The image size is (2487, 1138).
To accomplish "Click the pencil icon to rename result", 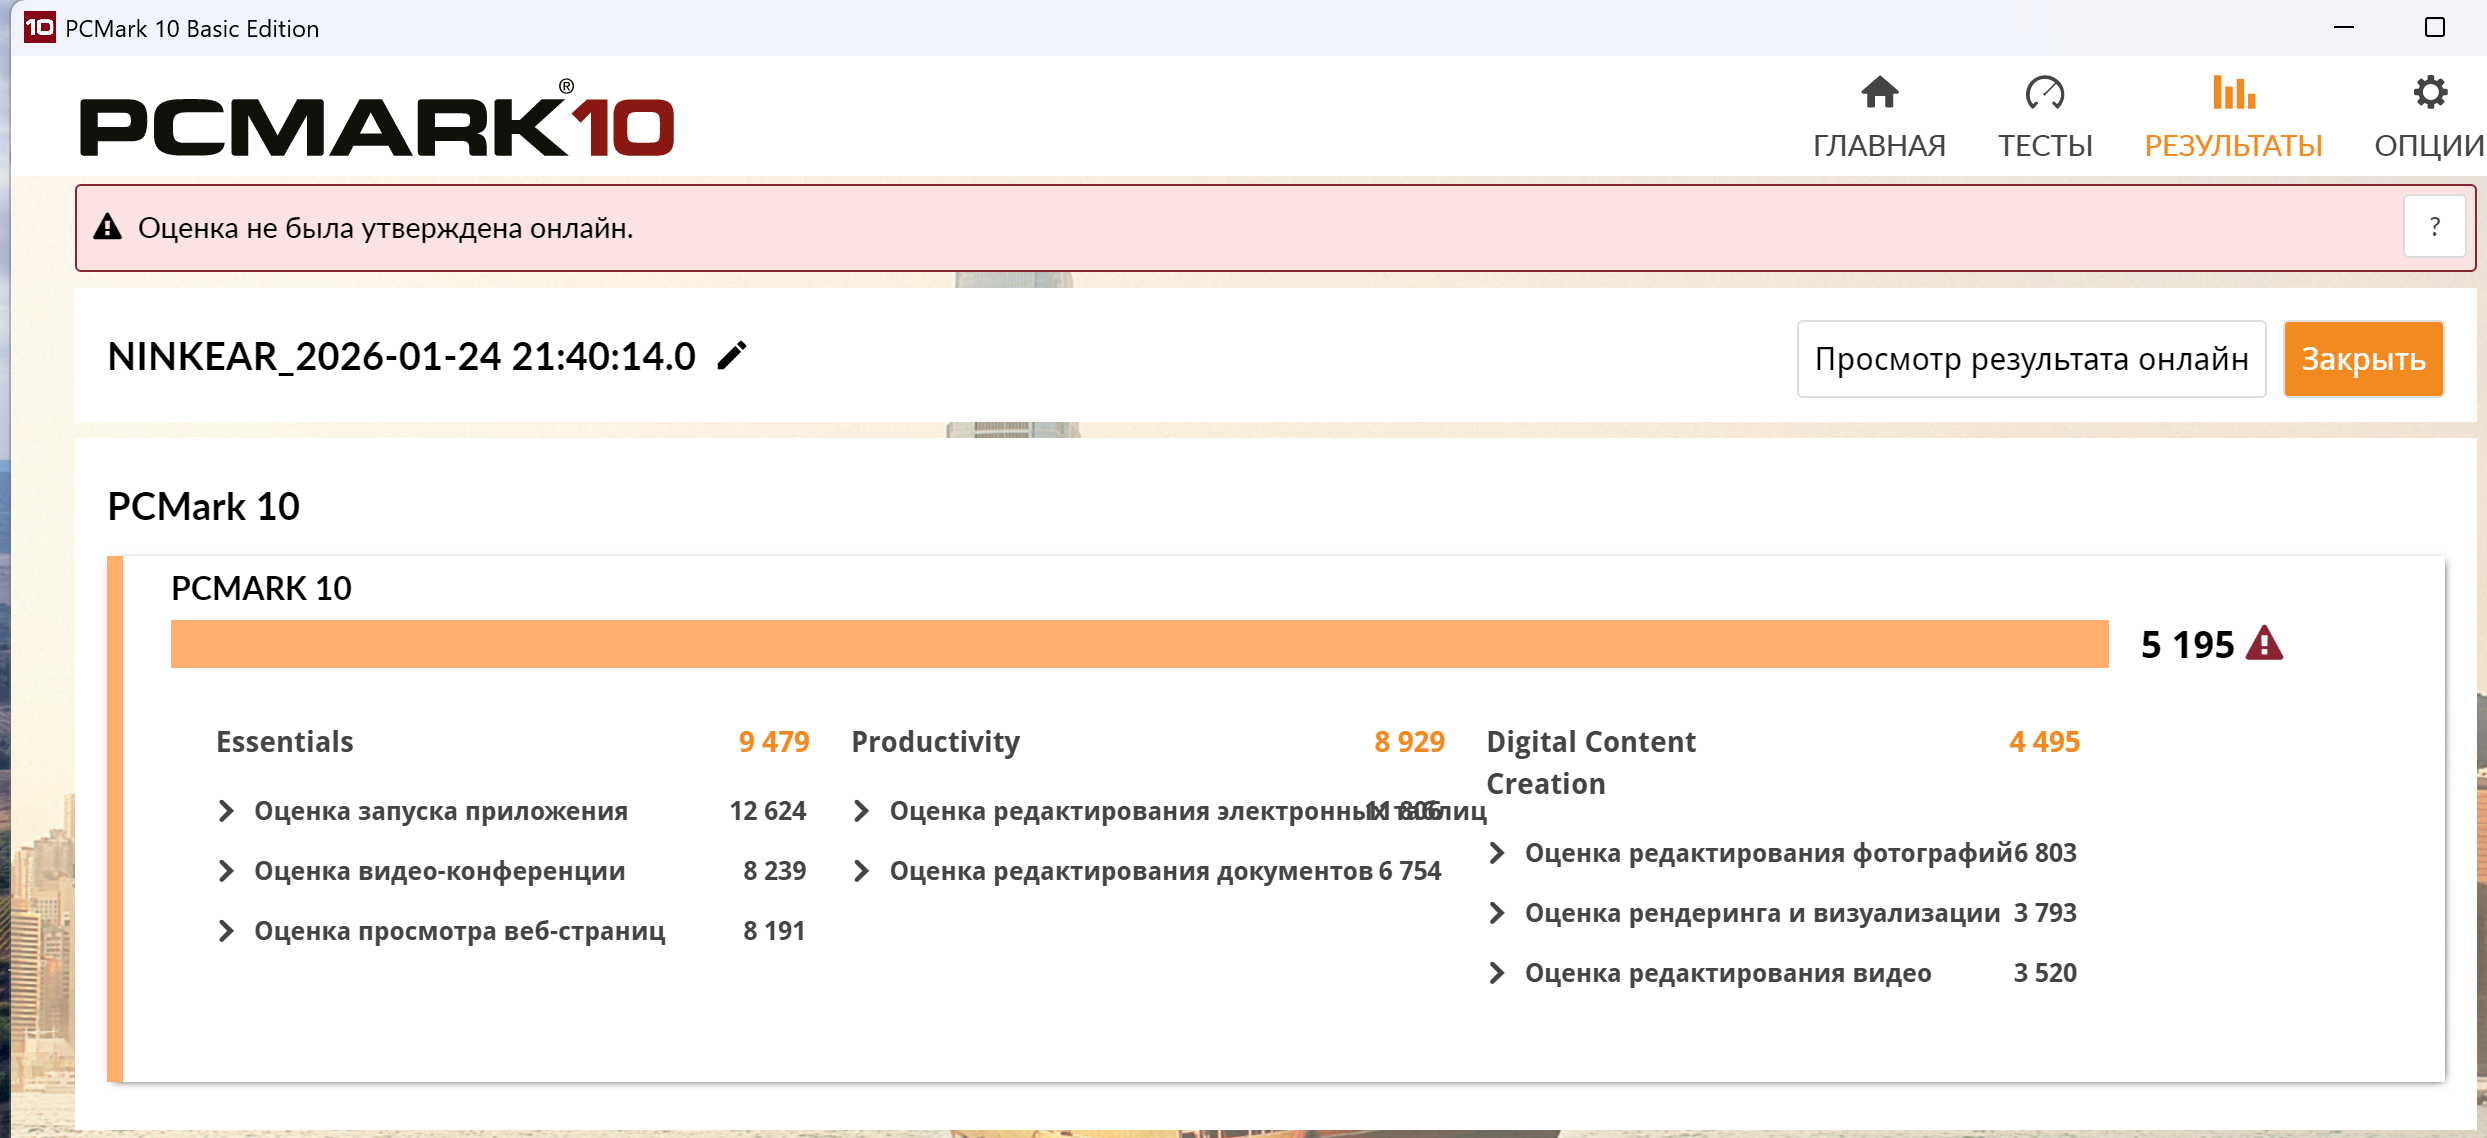I will [x=732, y=356].
